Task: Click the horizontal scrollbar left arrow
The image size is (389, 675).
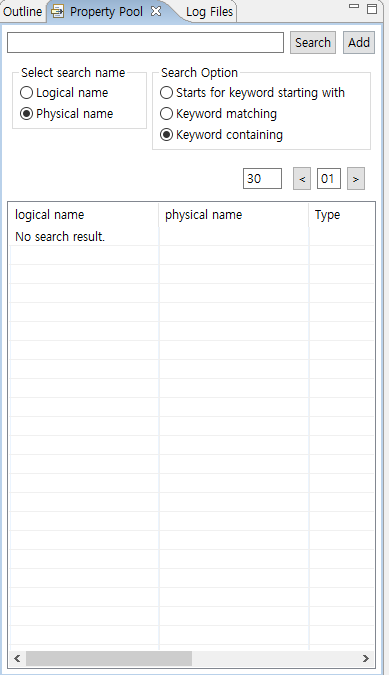Action: (x=17, y=658)
